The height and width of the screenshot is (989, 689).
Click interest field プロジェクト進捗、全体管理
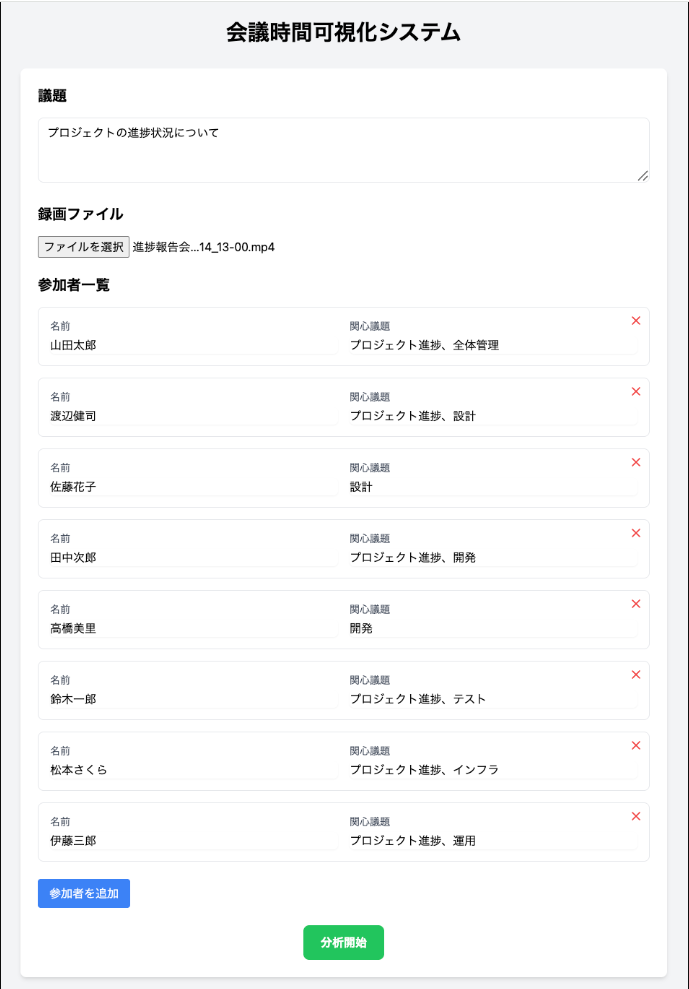coord(493,346)
